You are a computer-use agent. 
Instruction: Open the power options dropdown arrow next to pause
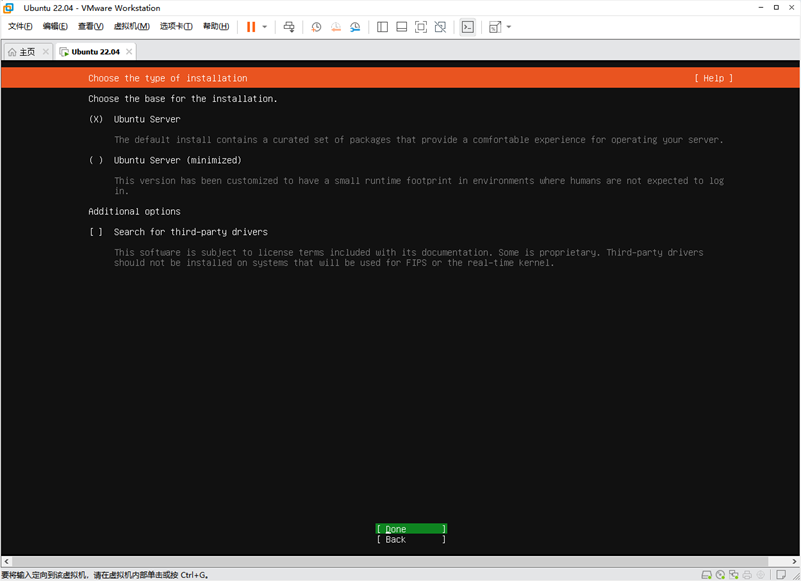(x=265, y=27)
